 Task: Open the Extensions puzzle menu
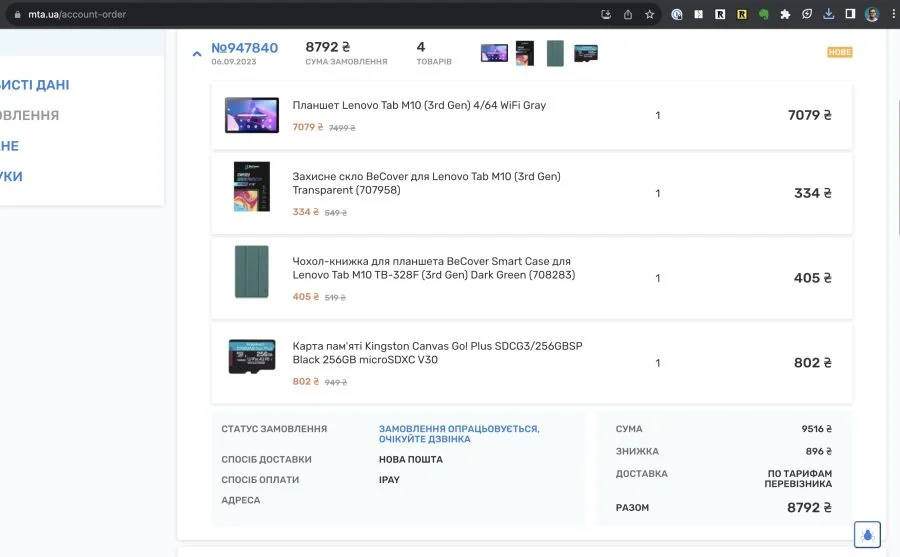pyautogui.click(x=785, y=14)
